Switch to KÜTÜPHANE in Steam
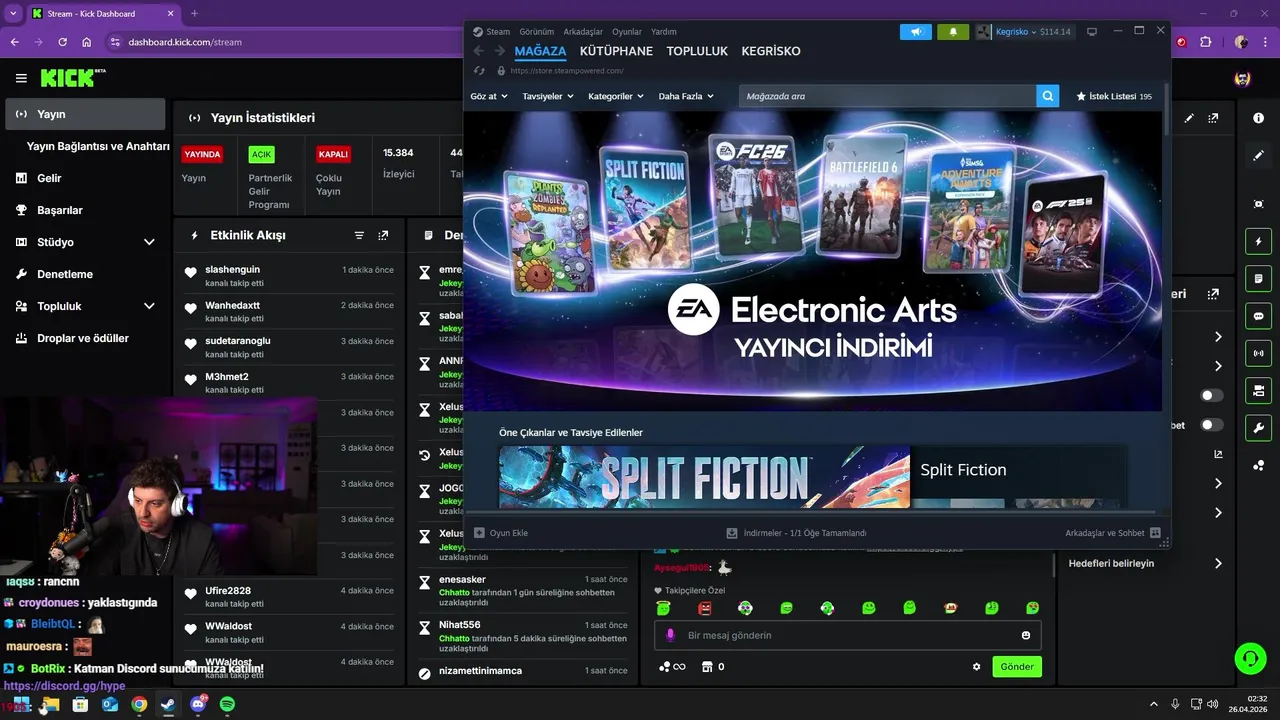 click(616, 51)
